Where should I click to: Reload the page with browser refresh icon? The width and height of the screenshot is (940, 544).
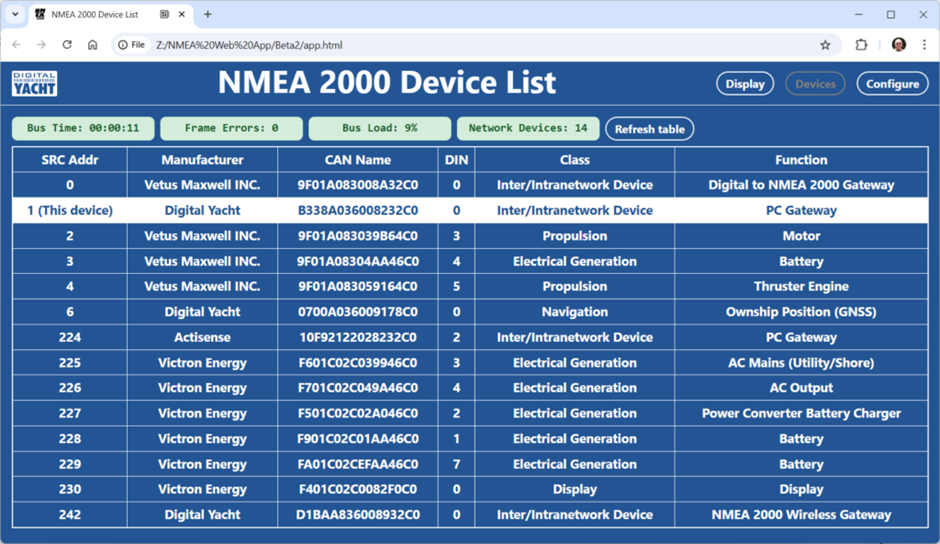pos(67,45)
